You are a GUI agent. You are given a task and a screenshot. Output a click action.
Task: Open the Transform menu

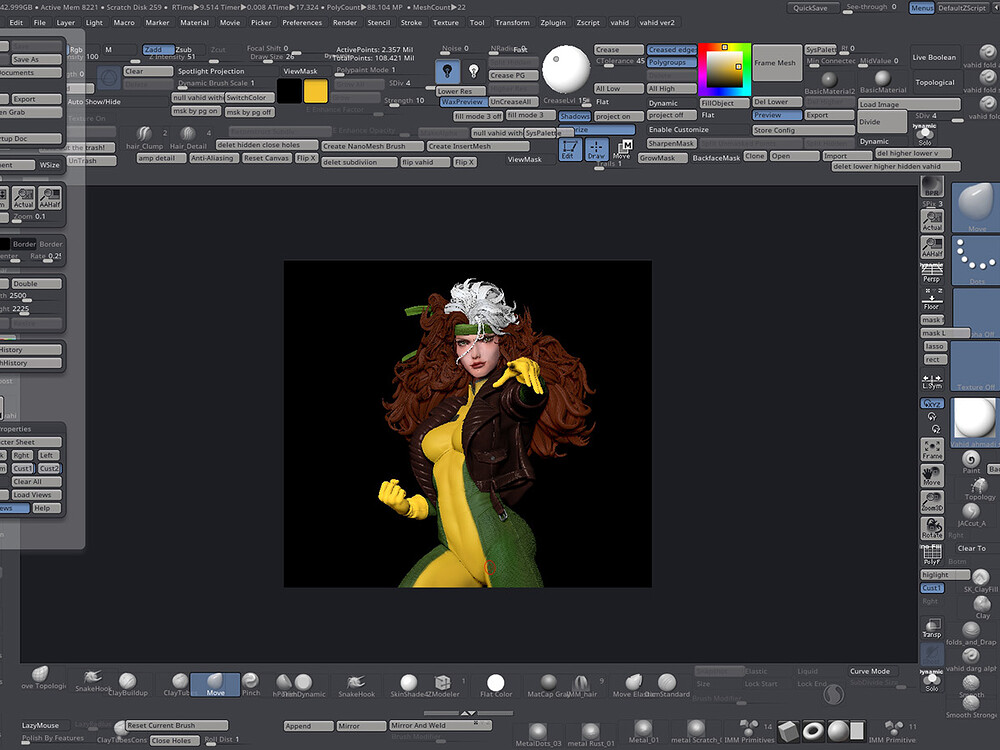512,22
